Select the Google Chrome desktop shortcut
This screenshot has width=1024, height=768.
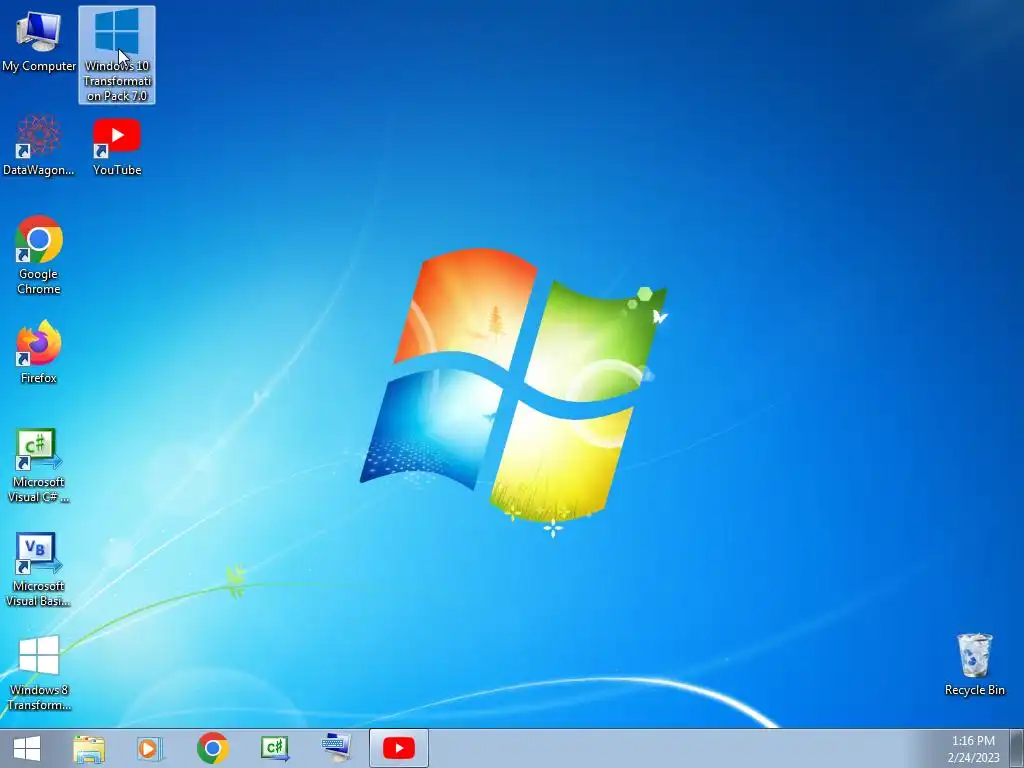coord(39,255)
